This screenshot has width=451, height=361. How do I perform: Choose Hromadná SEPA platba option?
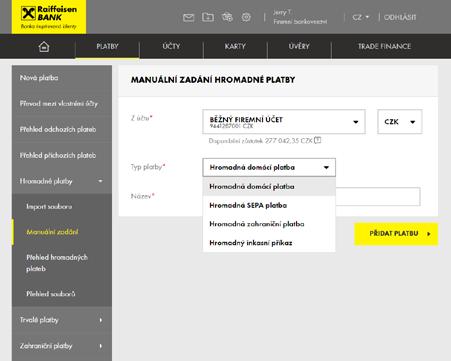(x=269, y=205)
